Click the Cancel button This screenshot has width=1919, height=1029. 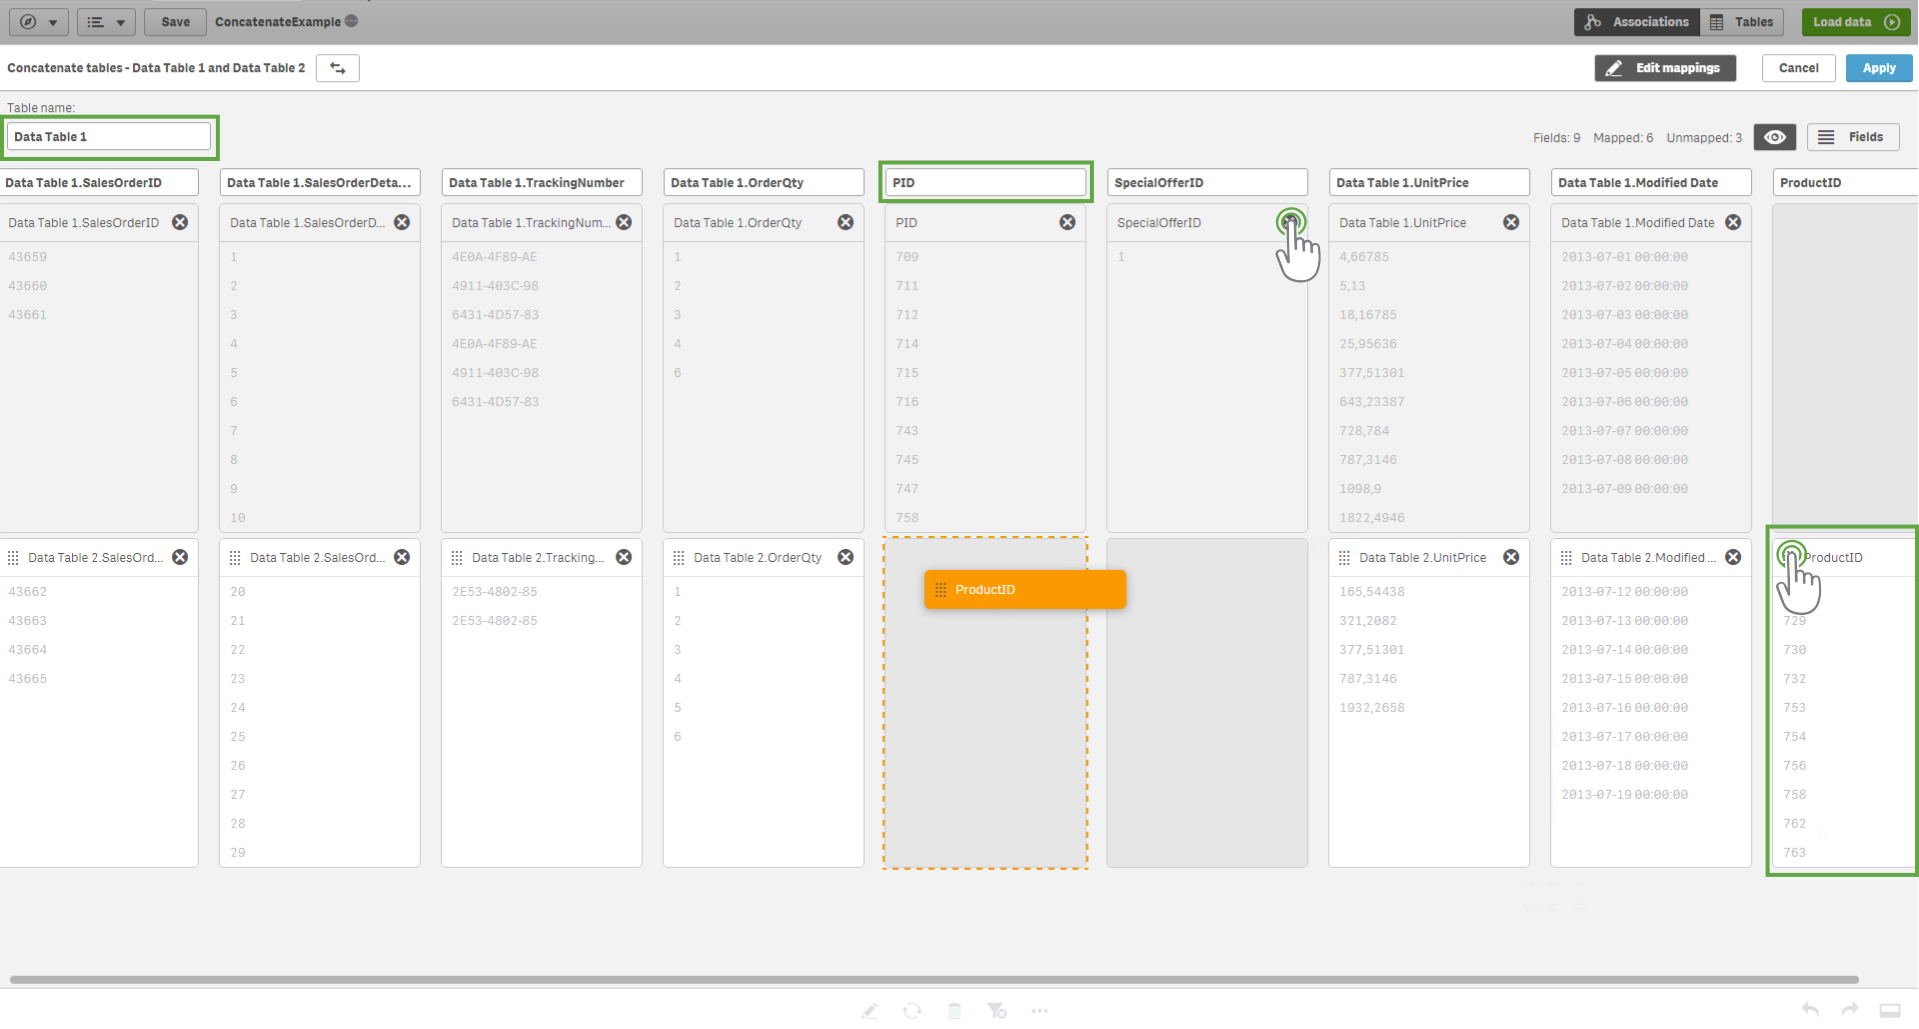(1798, 68)
